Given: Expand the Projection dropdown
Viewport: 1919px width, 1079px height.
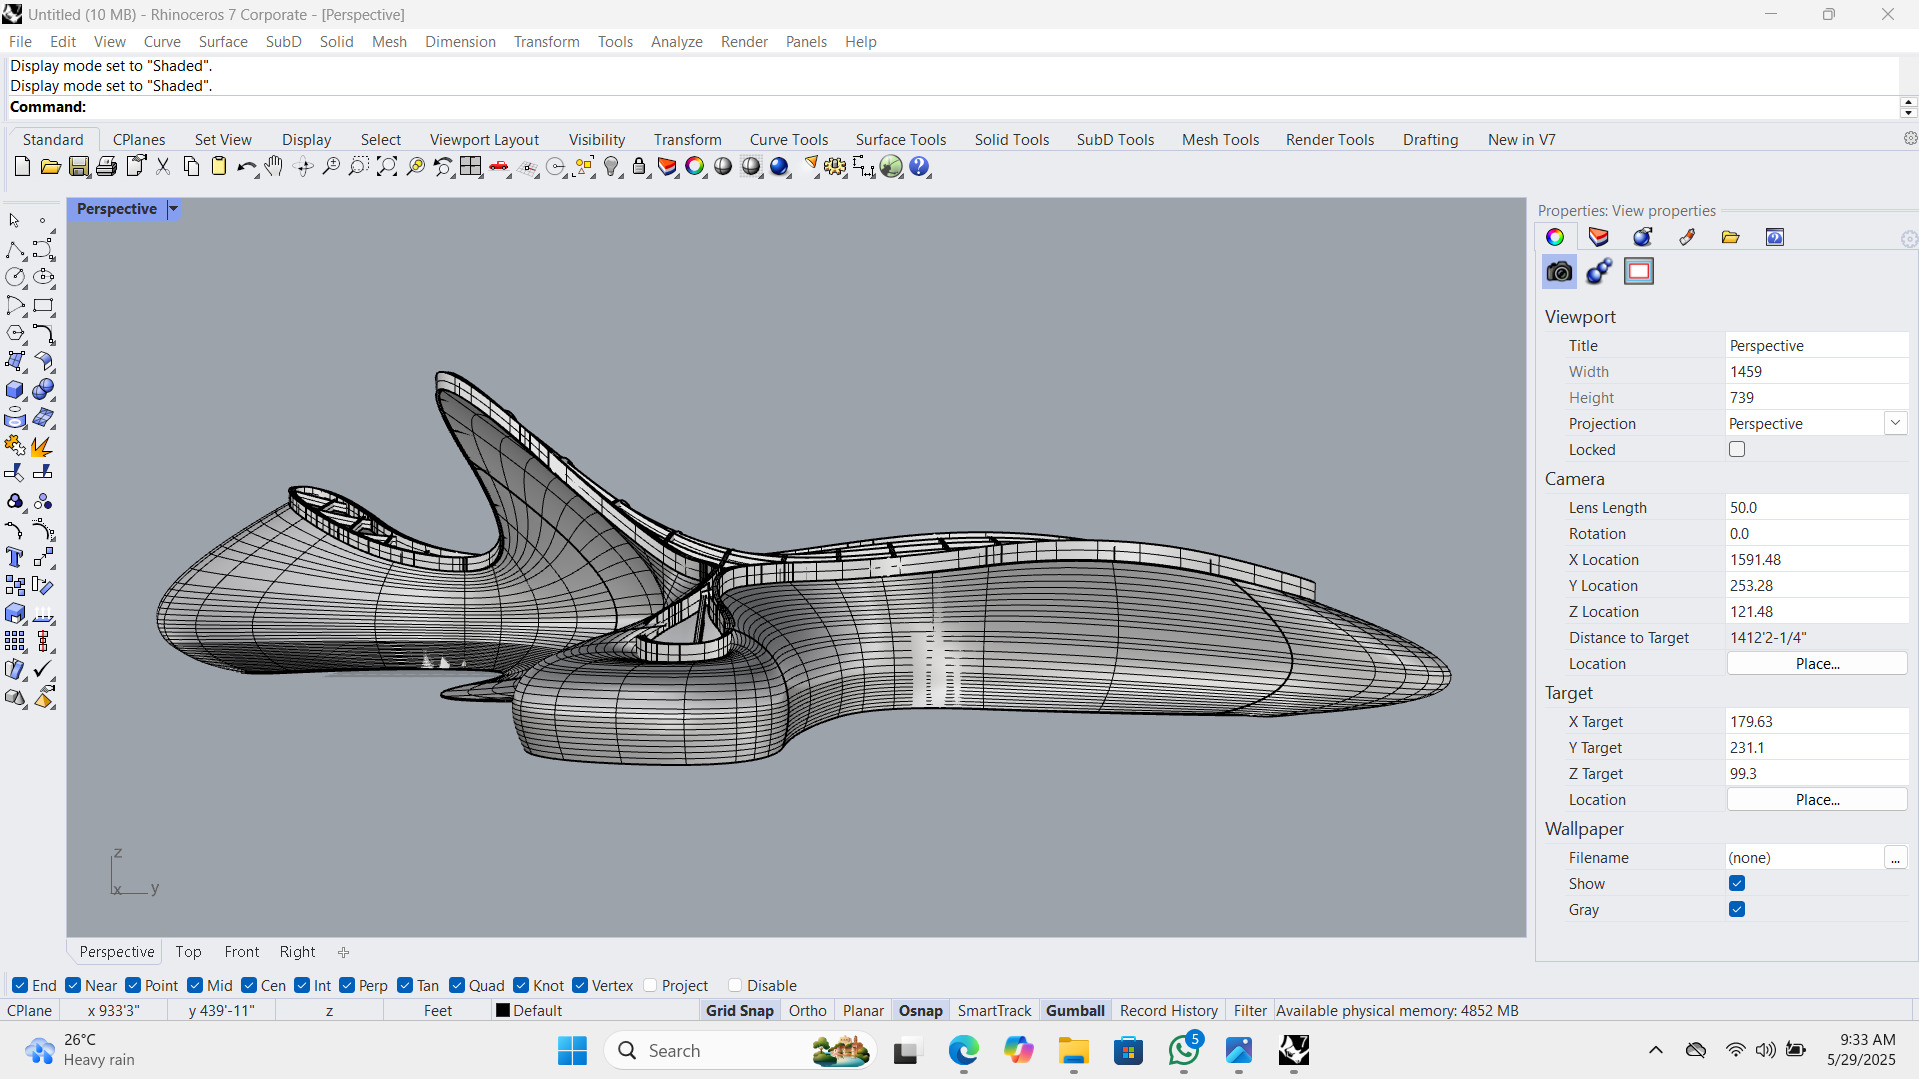Looking at the screenshot, I should [1895, 423].
